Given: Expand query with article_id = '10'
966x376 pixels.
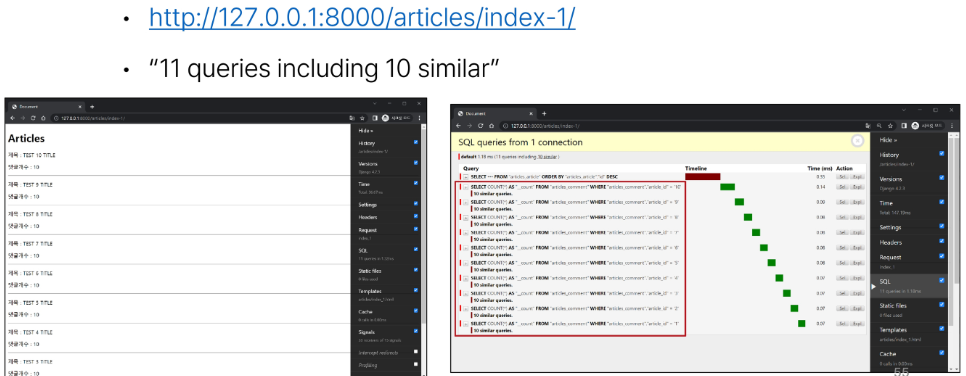Looking at the screenshot, I should [x=466, y=187].
